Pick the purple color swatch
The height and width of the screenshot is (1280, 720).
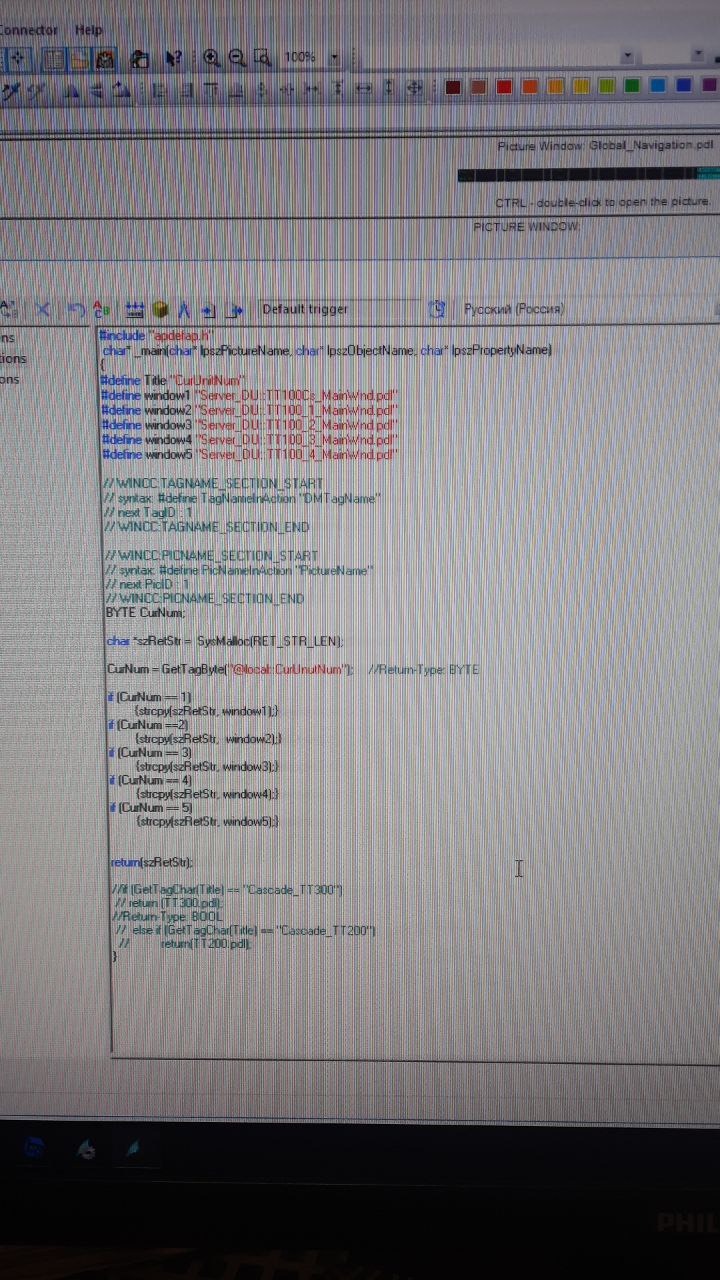708,87
